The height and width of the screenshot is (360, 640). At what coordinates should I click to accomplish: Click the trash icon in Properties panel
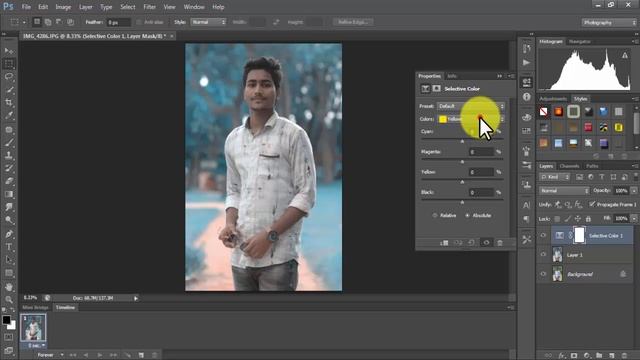(x=500, y=243)
